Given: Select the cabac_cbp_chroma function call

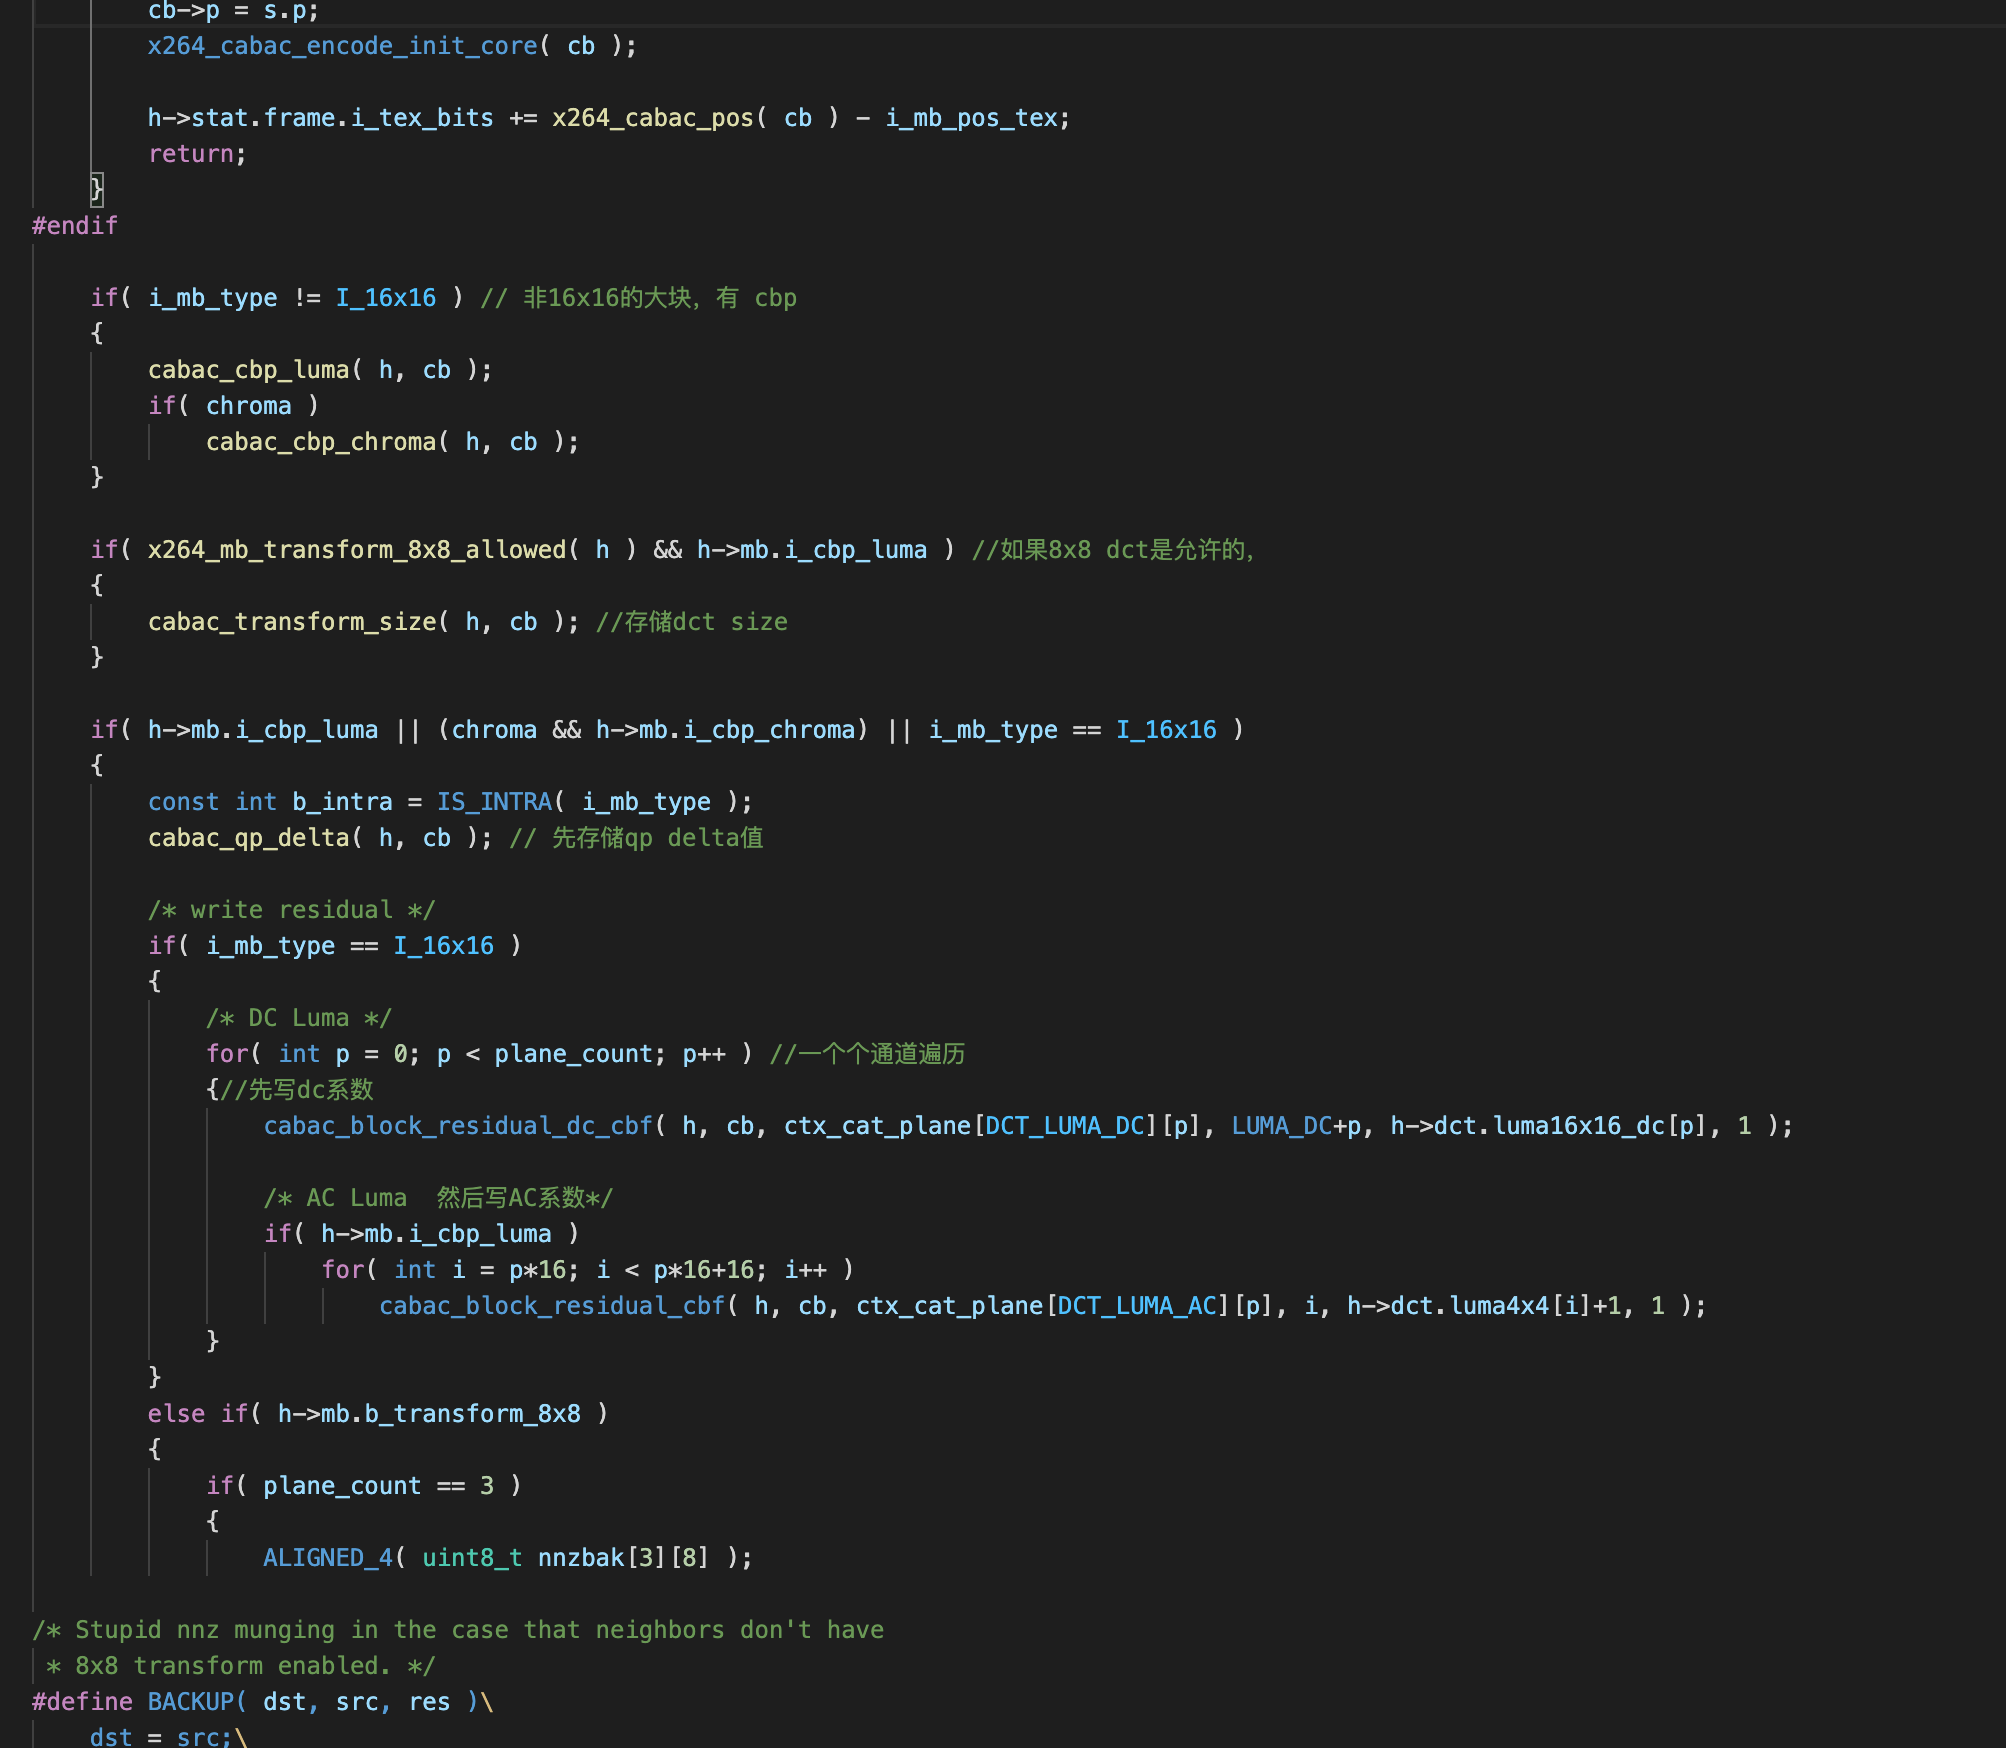Looking at the screenshot, I should (321, 442).
